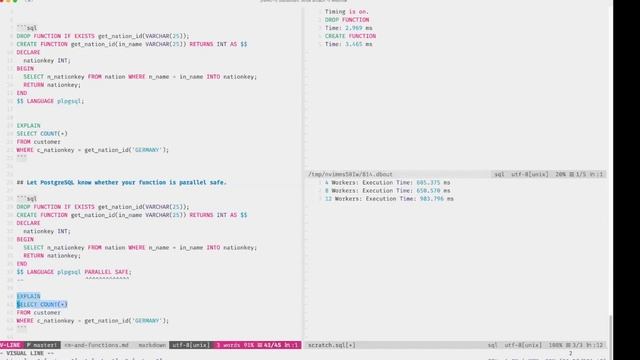640x360 pixels.
Task: Place cursor on 'Time: 2.969 ms' output line
Action: pos(349,28)
